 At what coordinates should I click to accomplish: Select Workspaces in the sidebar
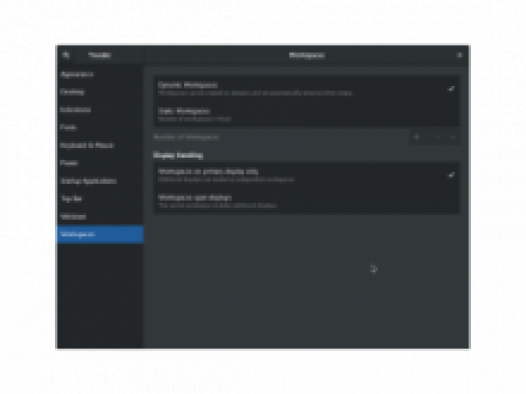pyautogui.click(x=100, y=234)
